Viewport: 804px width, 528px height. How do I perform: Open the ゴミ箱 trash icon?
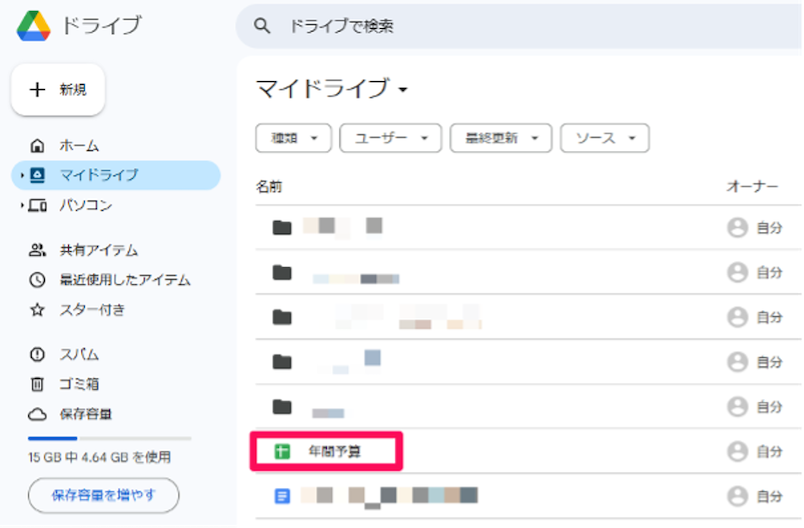click(38, 384)
